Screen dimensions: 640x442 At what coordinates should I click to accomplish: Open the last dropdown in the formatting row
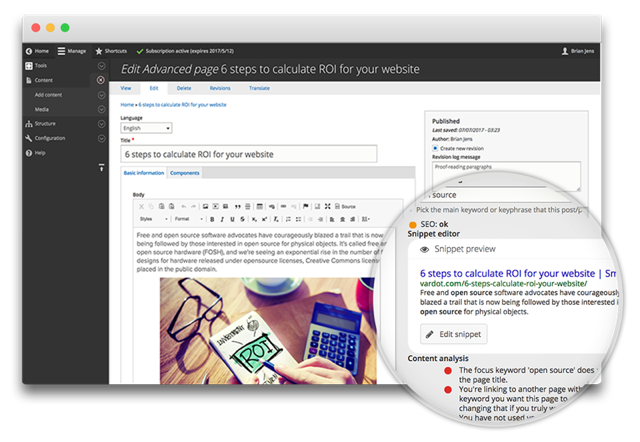(x=366, y=219)
